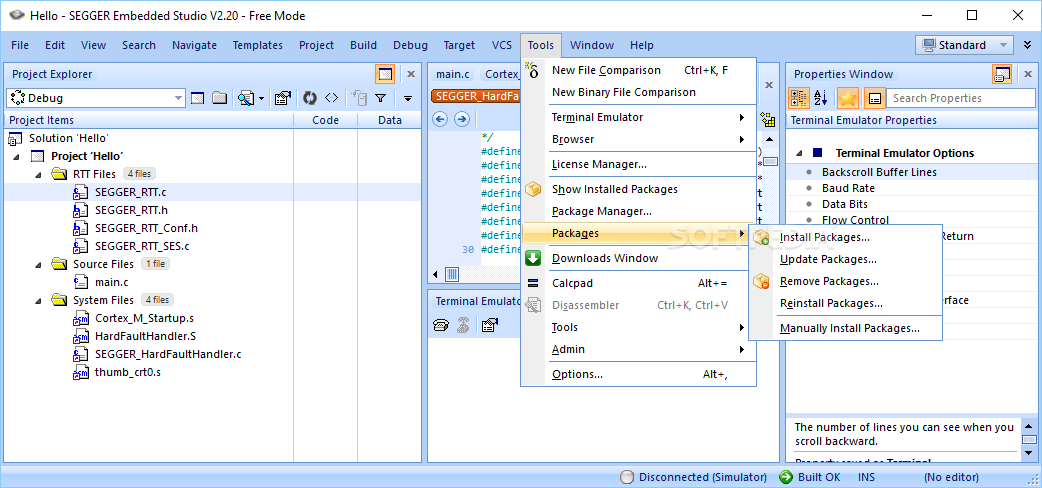Screen dimensions: 1042x488
Task: Choose Update Packages from the submenu
Action: pyautogui.click(x=845, y=259)
